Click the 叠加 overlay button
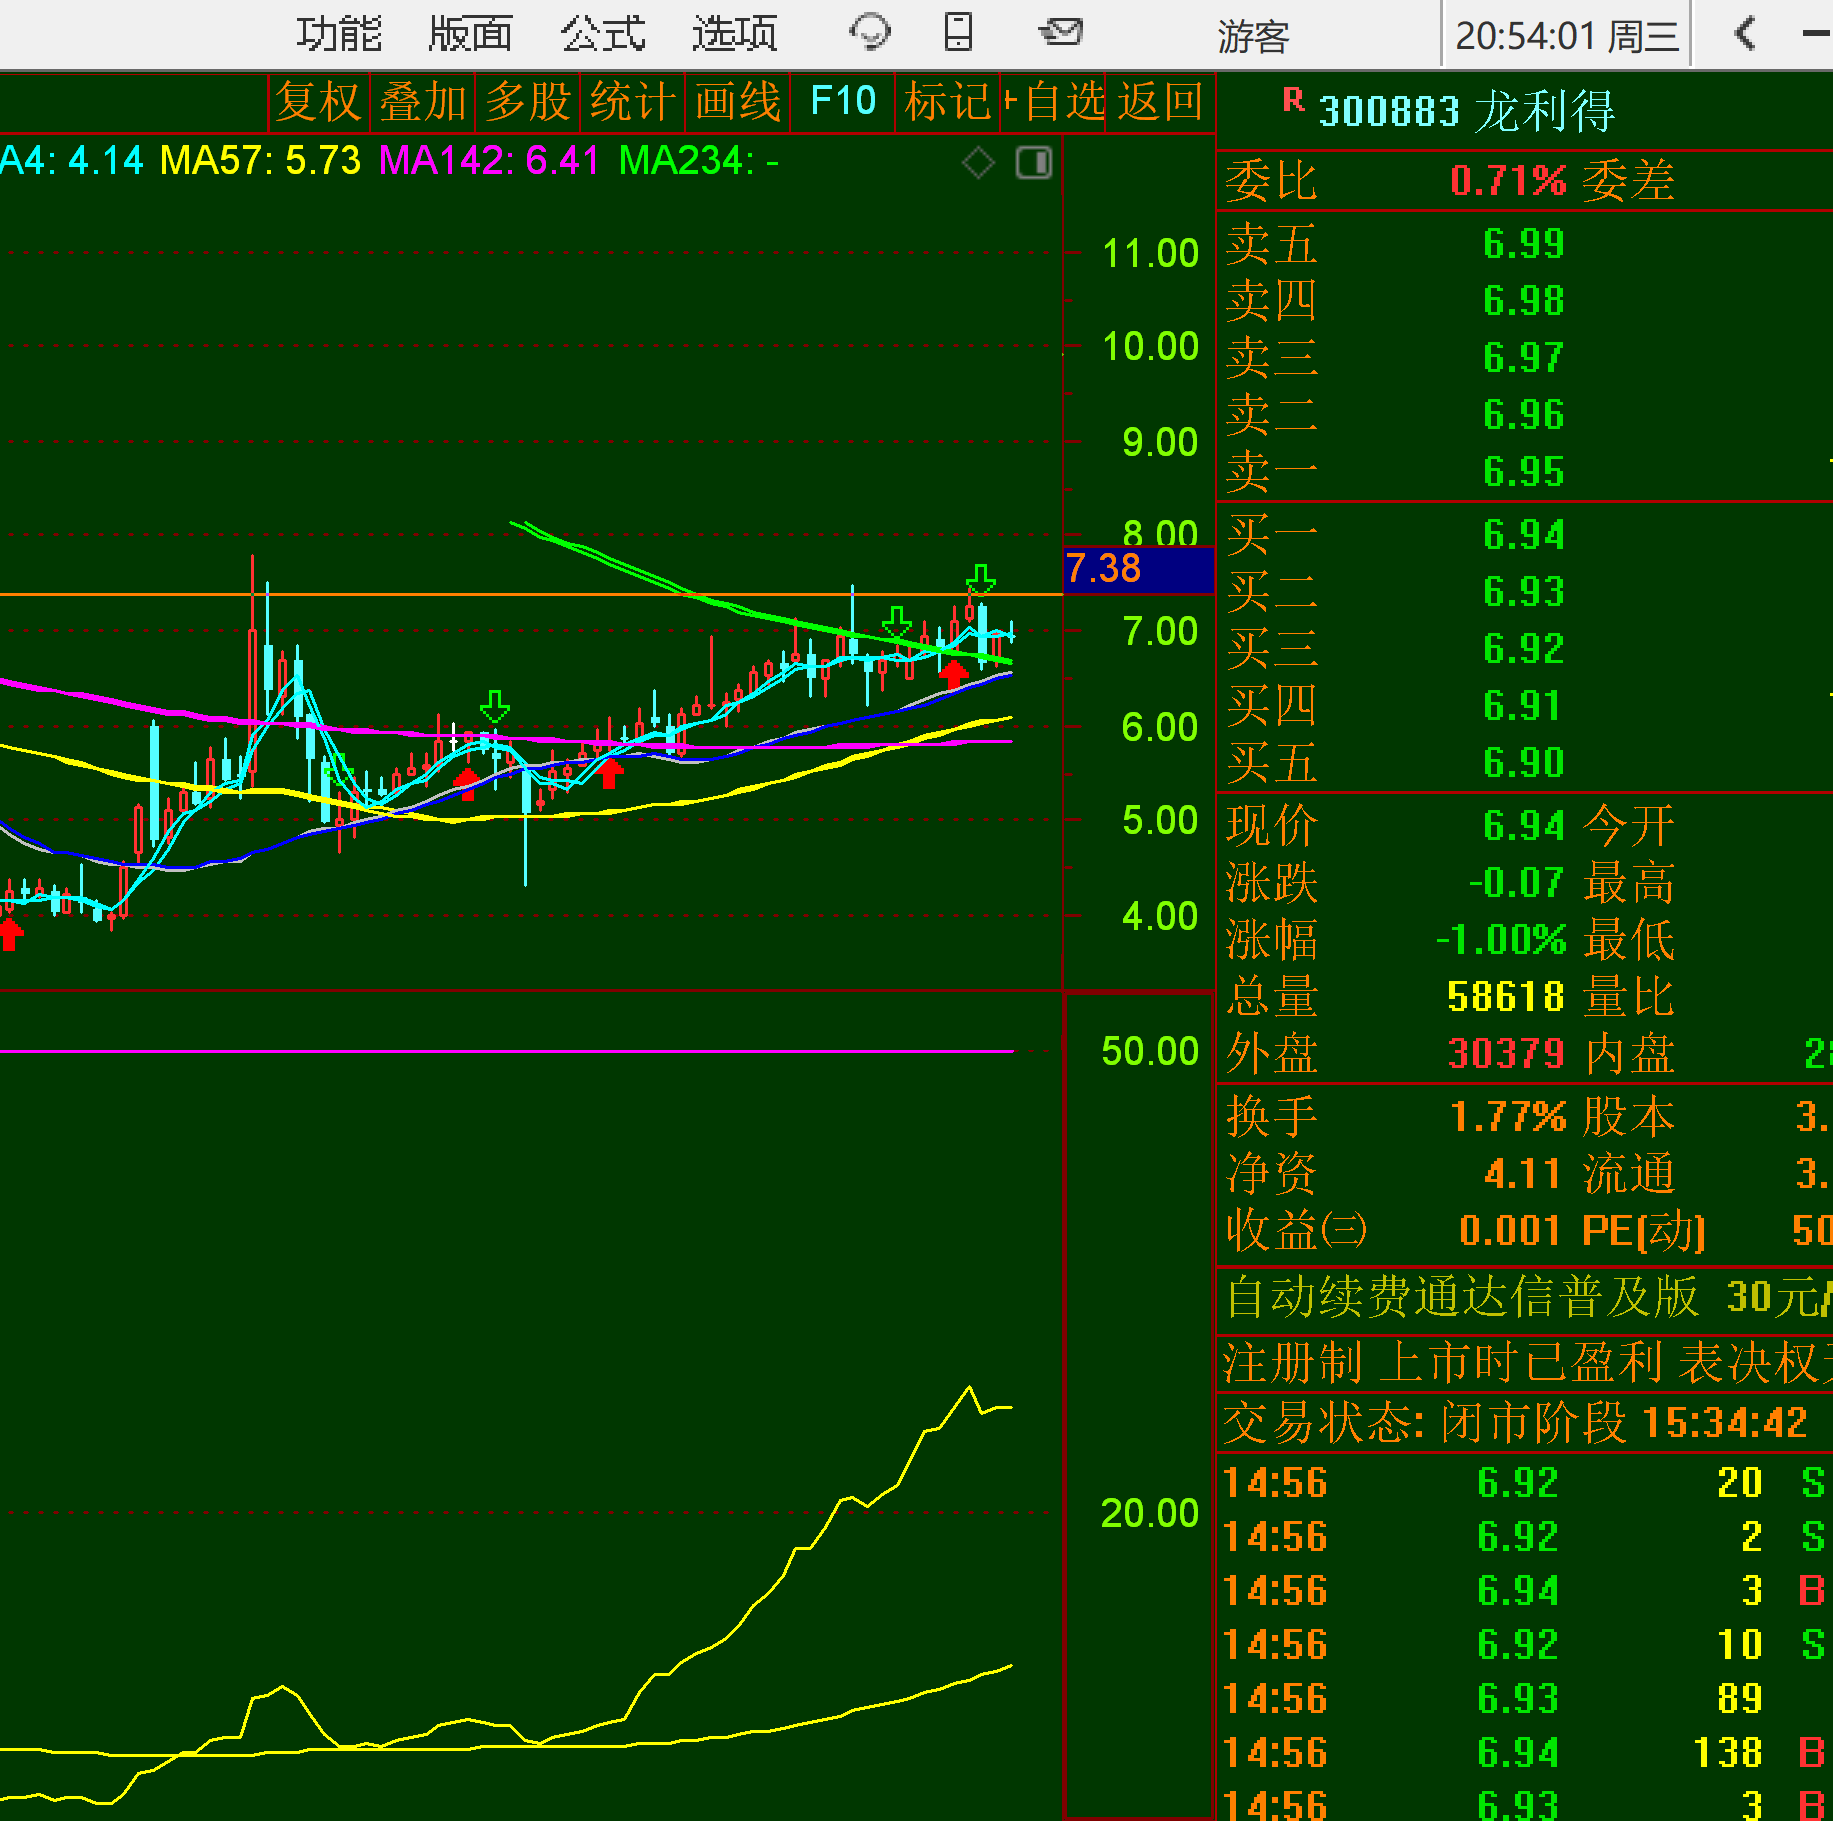1833x1821 pixels. pos(423,102)
